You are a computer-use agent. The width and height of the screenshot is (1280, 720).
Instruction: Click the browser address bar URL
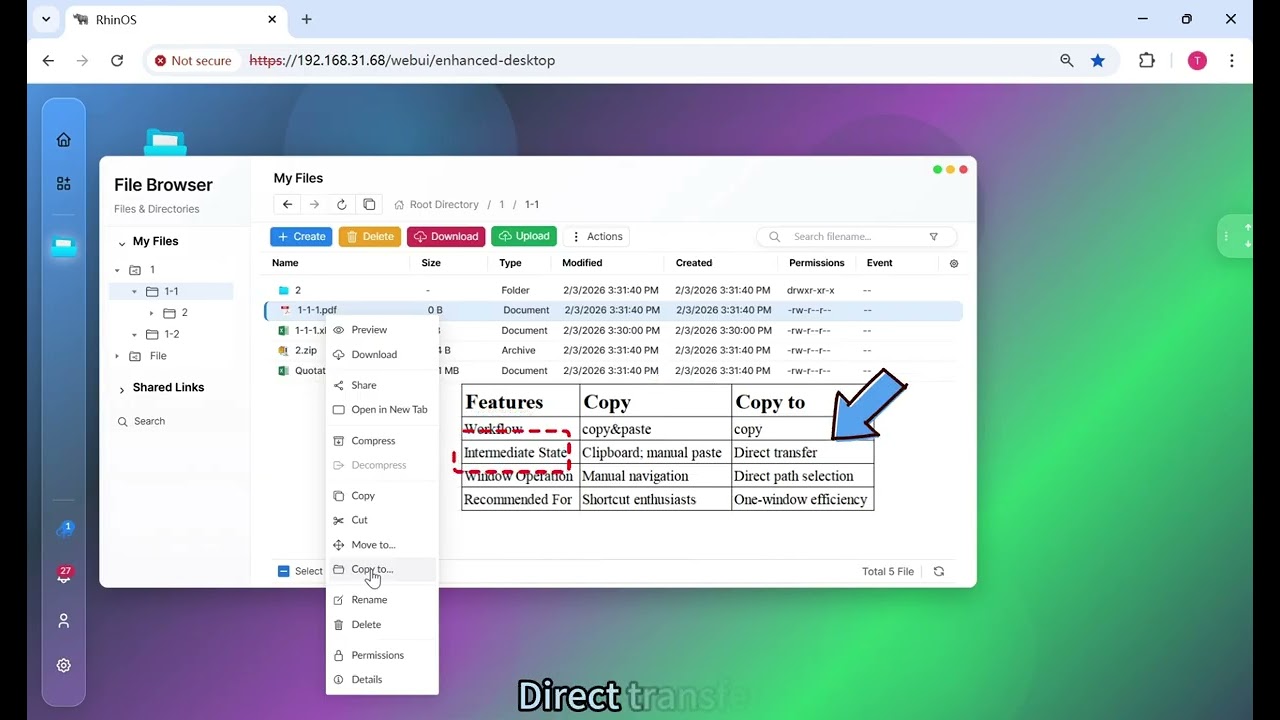(402, 60)
